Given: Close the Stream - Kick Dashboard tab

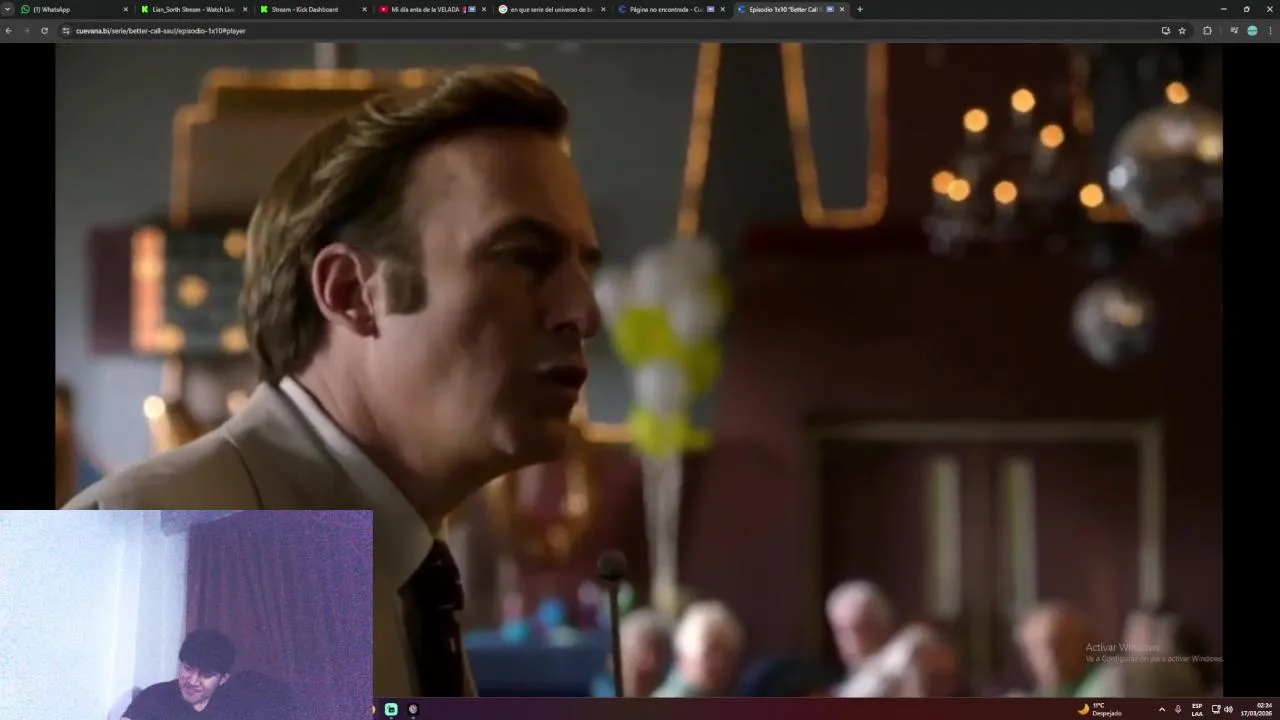Looking at the screenshot, I should (364, 9).
